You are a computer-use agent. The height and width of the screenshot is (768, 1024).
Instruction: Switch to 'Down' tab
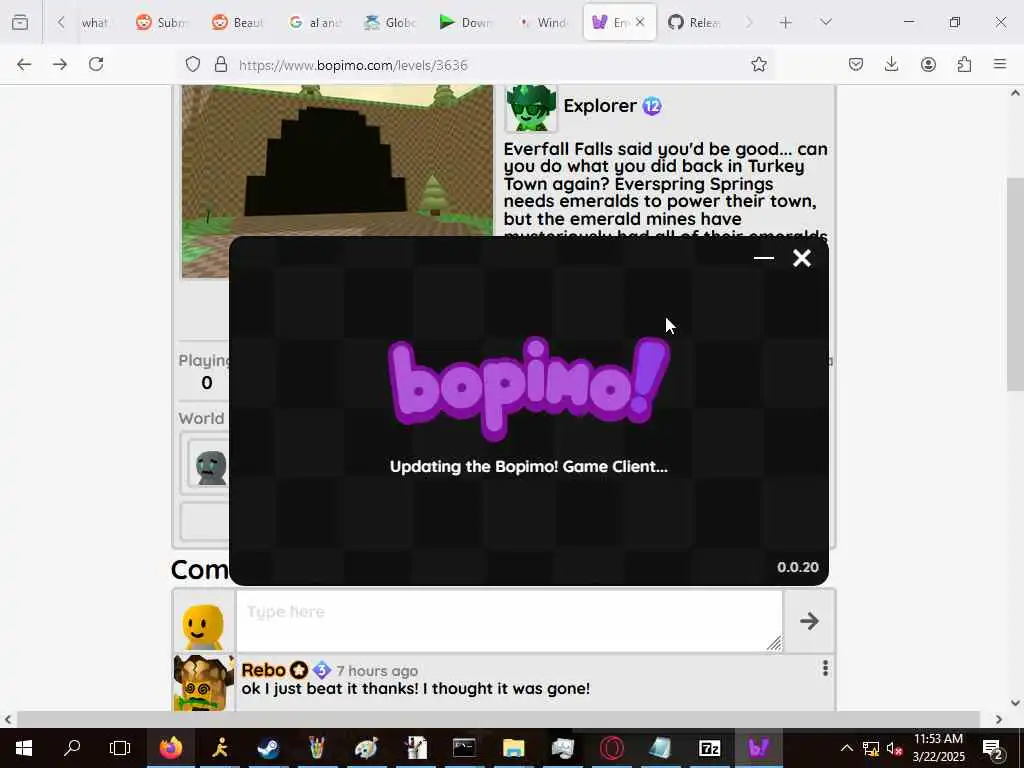pos(466,22)
